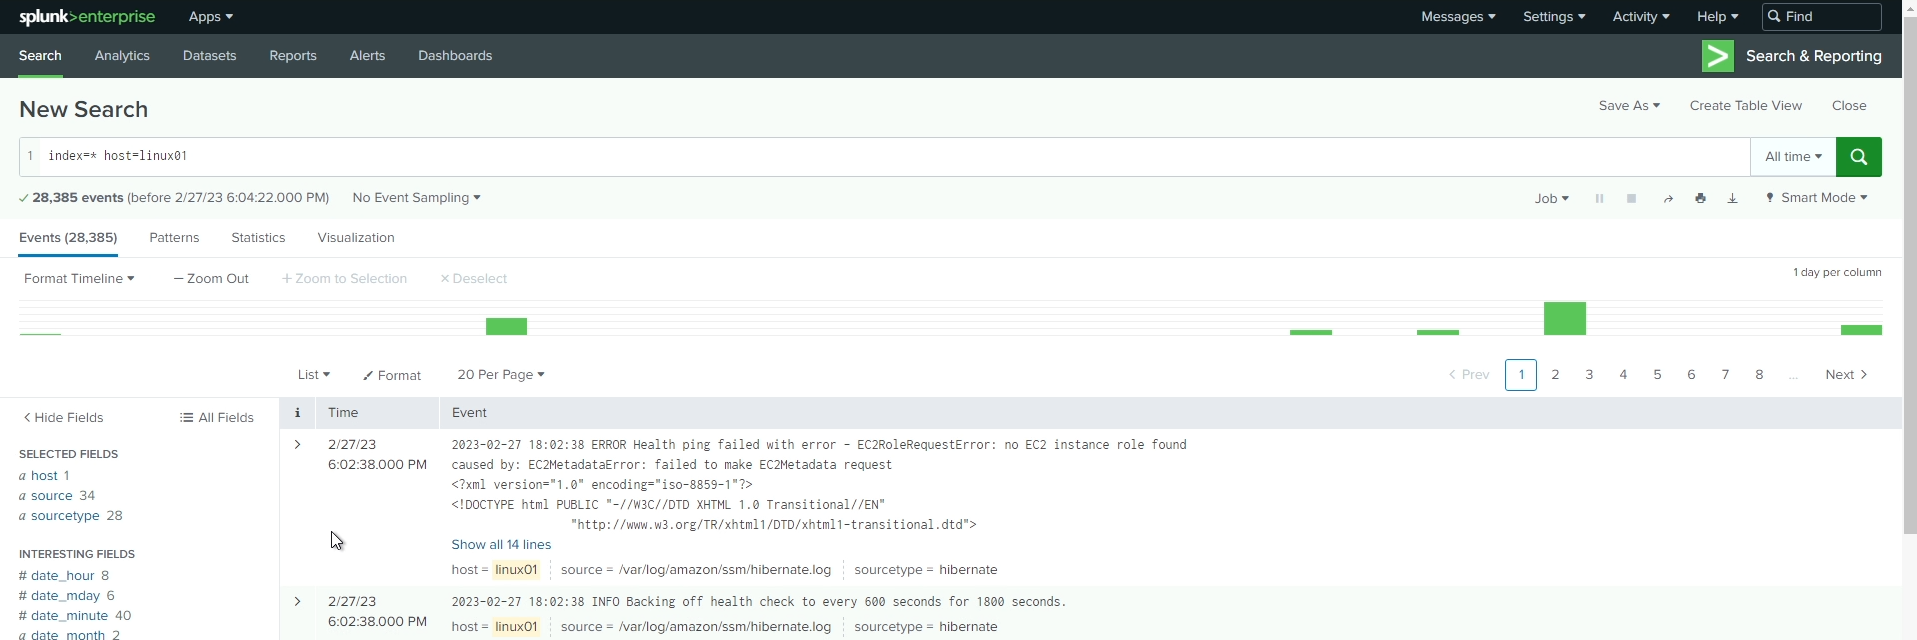Click the host selected field
This screenshot has height=640, width=1917.
(x=44, y=476)
